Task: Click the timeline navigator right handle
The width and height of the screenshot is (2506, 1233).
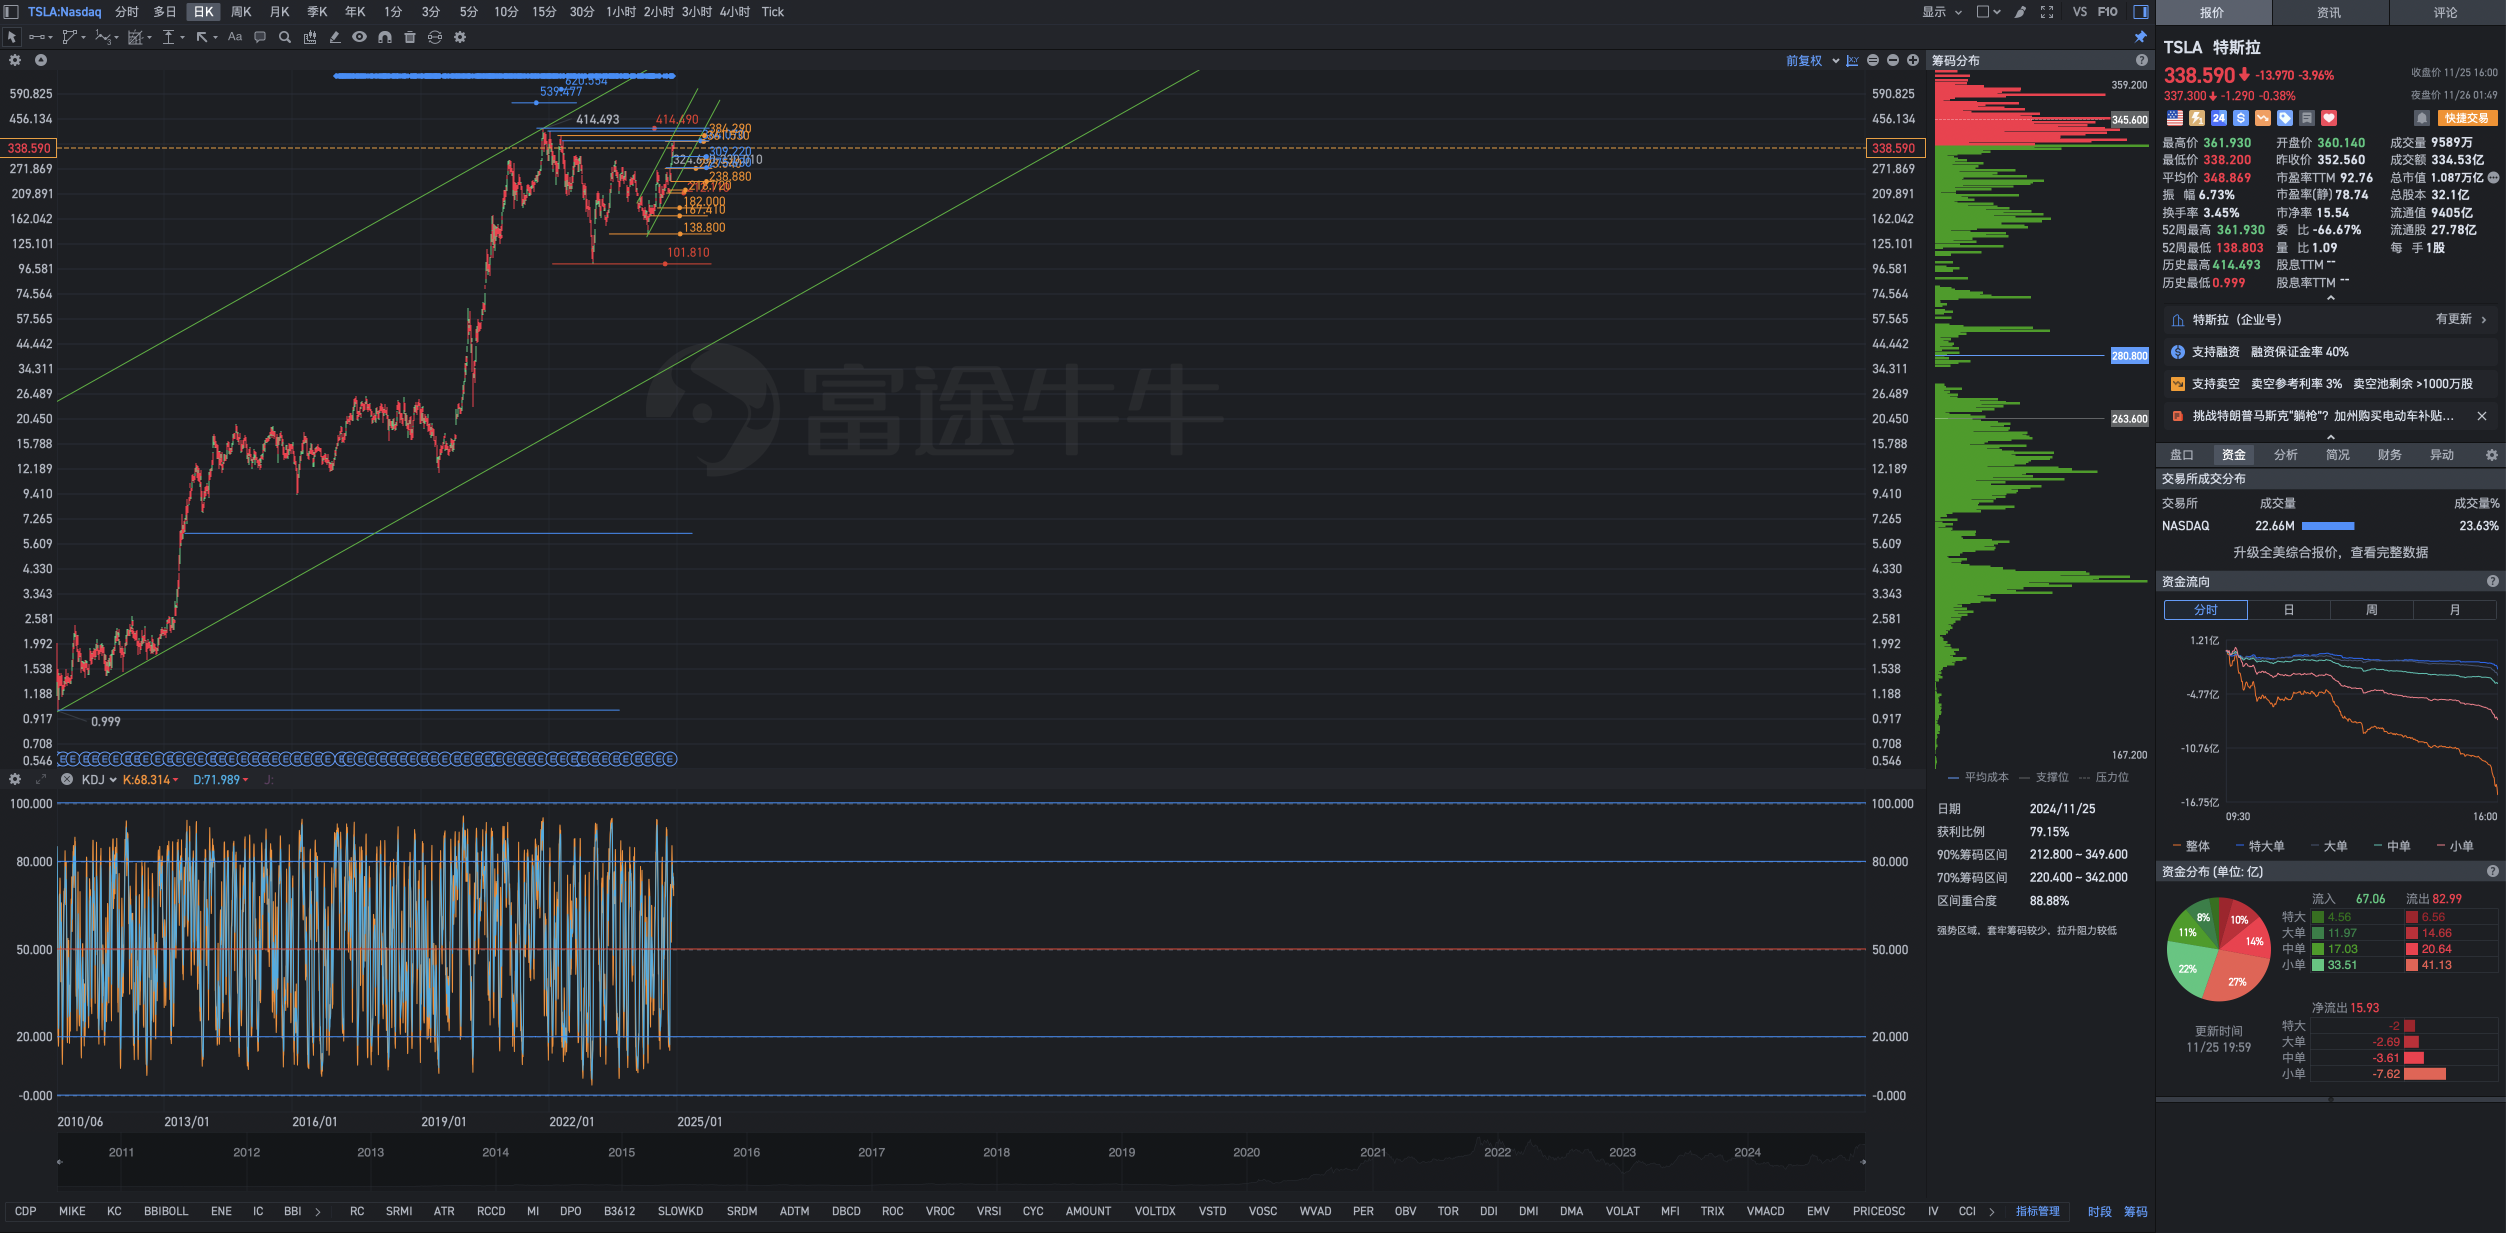Action: [1863, 1162]
